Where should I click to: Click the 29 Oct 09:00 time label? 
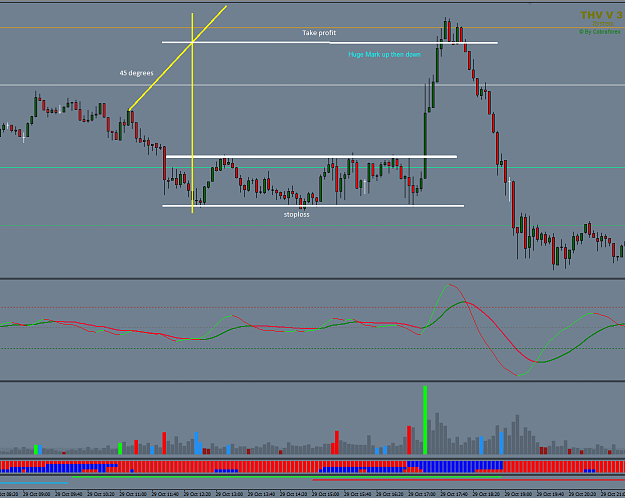click(x=37, y=494)
